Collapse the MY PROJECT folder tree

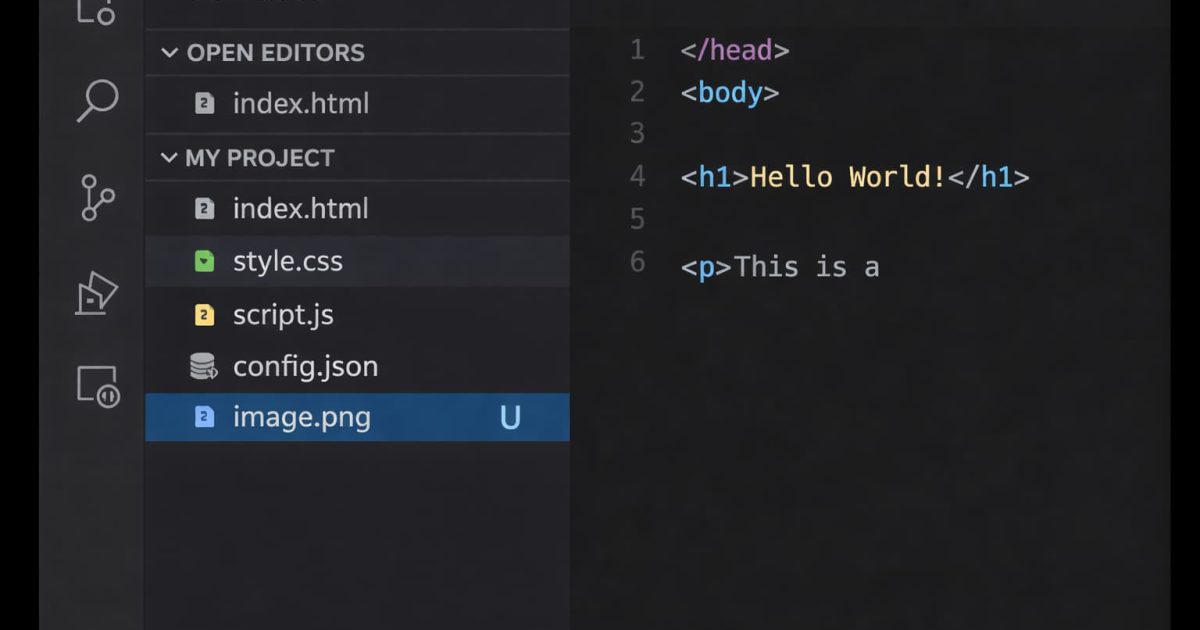pyautogui.click(x=168, y=157)
